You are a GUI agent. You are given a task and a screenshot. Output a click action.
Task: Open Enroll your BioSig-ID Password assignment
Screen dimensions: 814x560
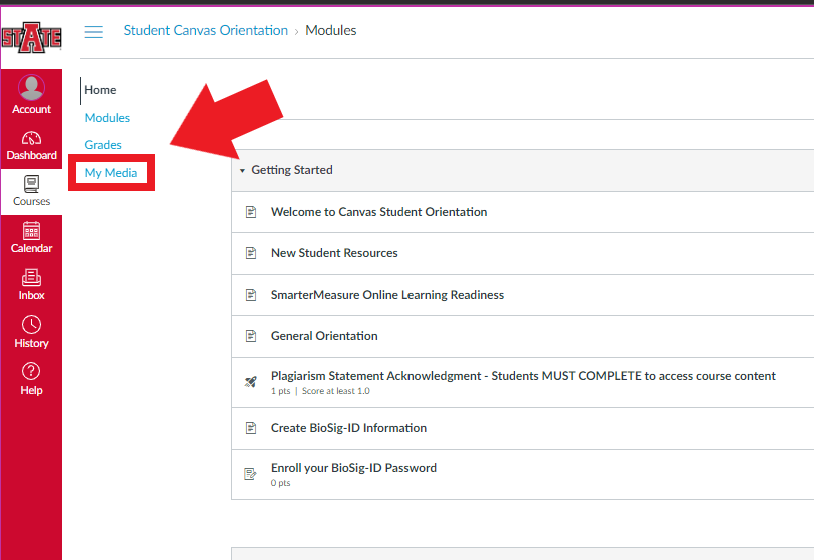[x=354, y=468]
